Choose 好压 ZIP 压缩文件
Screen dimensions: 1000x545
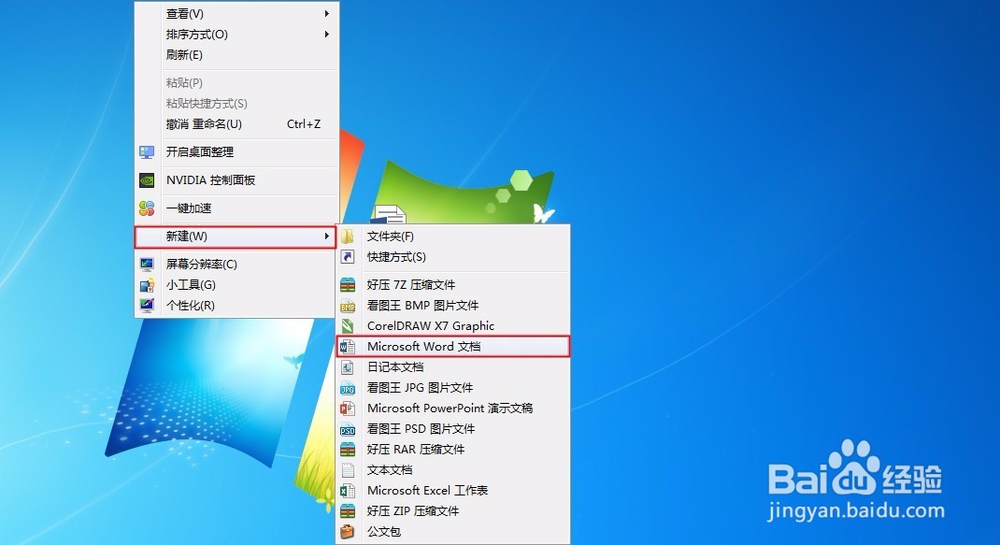453,511
